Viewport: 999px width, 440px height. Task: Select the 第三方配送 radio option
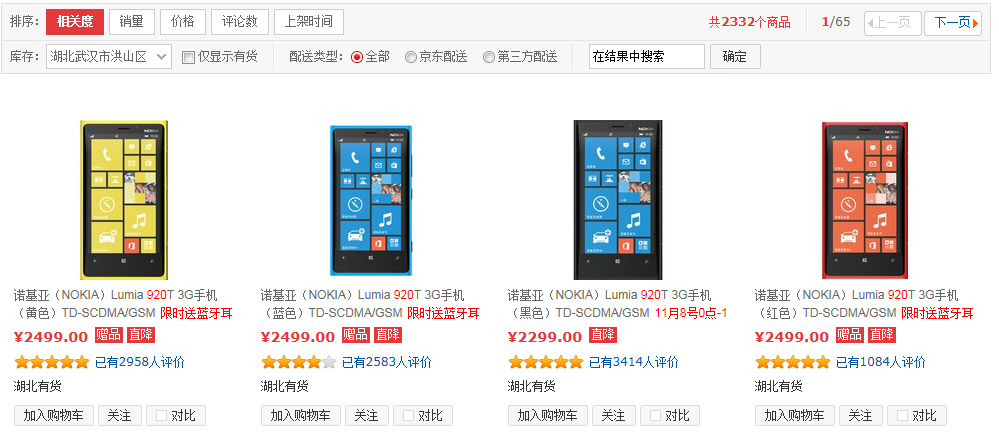tap(489, 57)
